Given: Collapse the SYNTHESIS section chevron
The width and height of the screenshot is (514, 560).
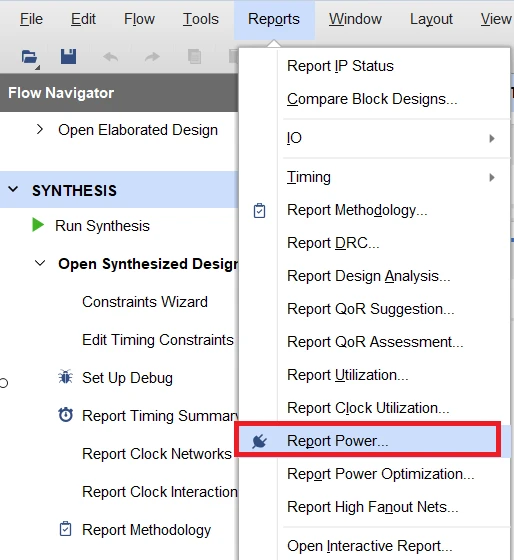Looking at the screenshot, I should pyautogui.click(x=13, y=189).
